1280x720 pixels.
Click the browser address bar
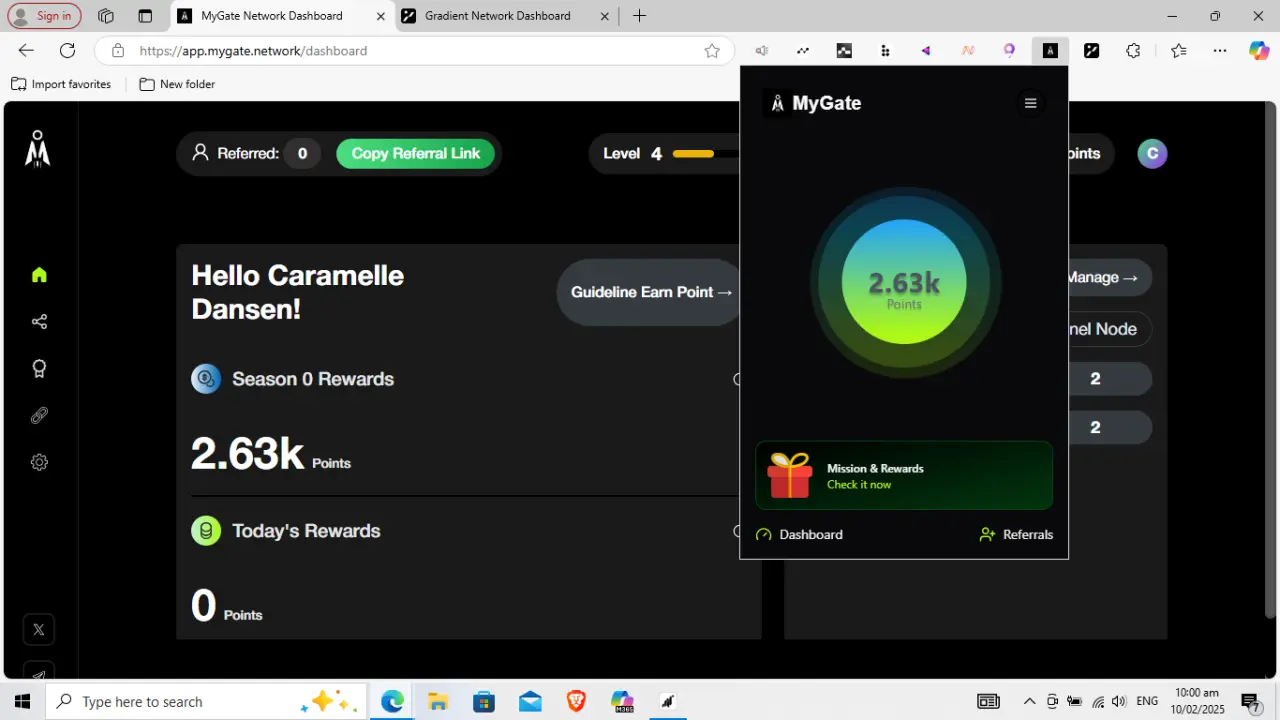414,51
